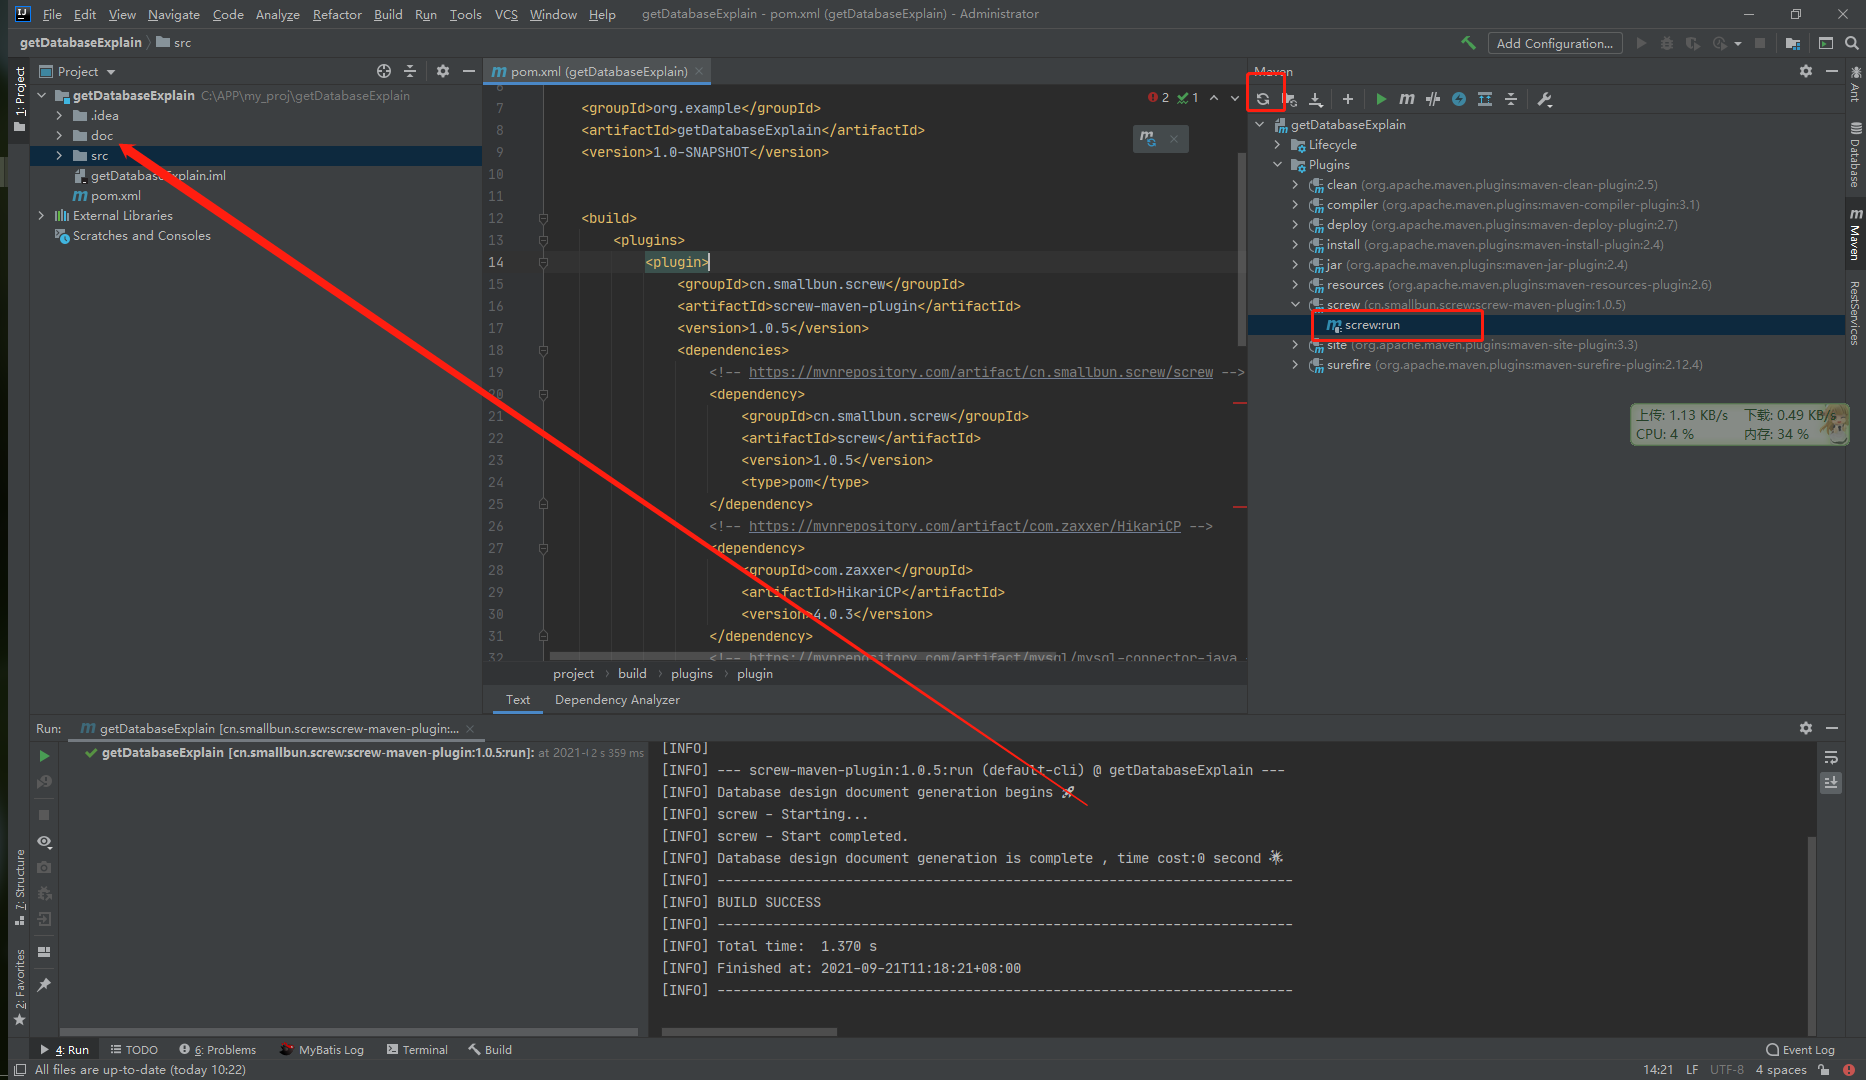Toggle Skip Tests mode in Maven toolbar
The height and width of the screenshot is (1080, 1866).
pos(1459,99)
